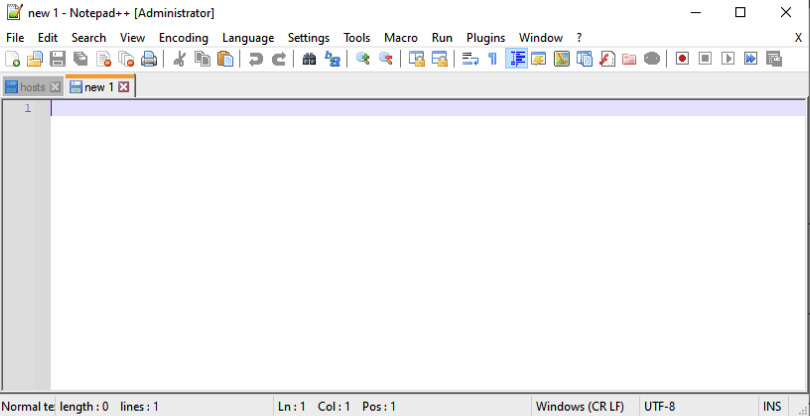Image resolution: width=810 pixels, height=416 pixels.
Task: Open the Encoding menu
Action: click(x=183, y=38)
